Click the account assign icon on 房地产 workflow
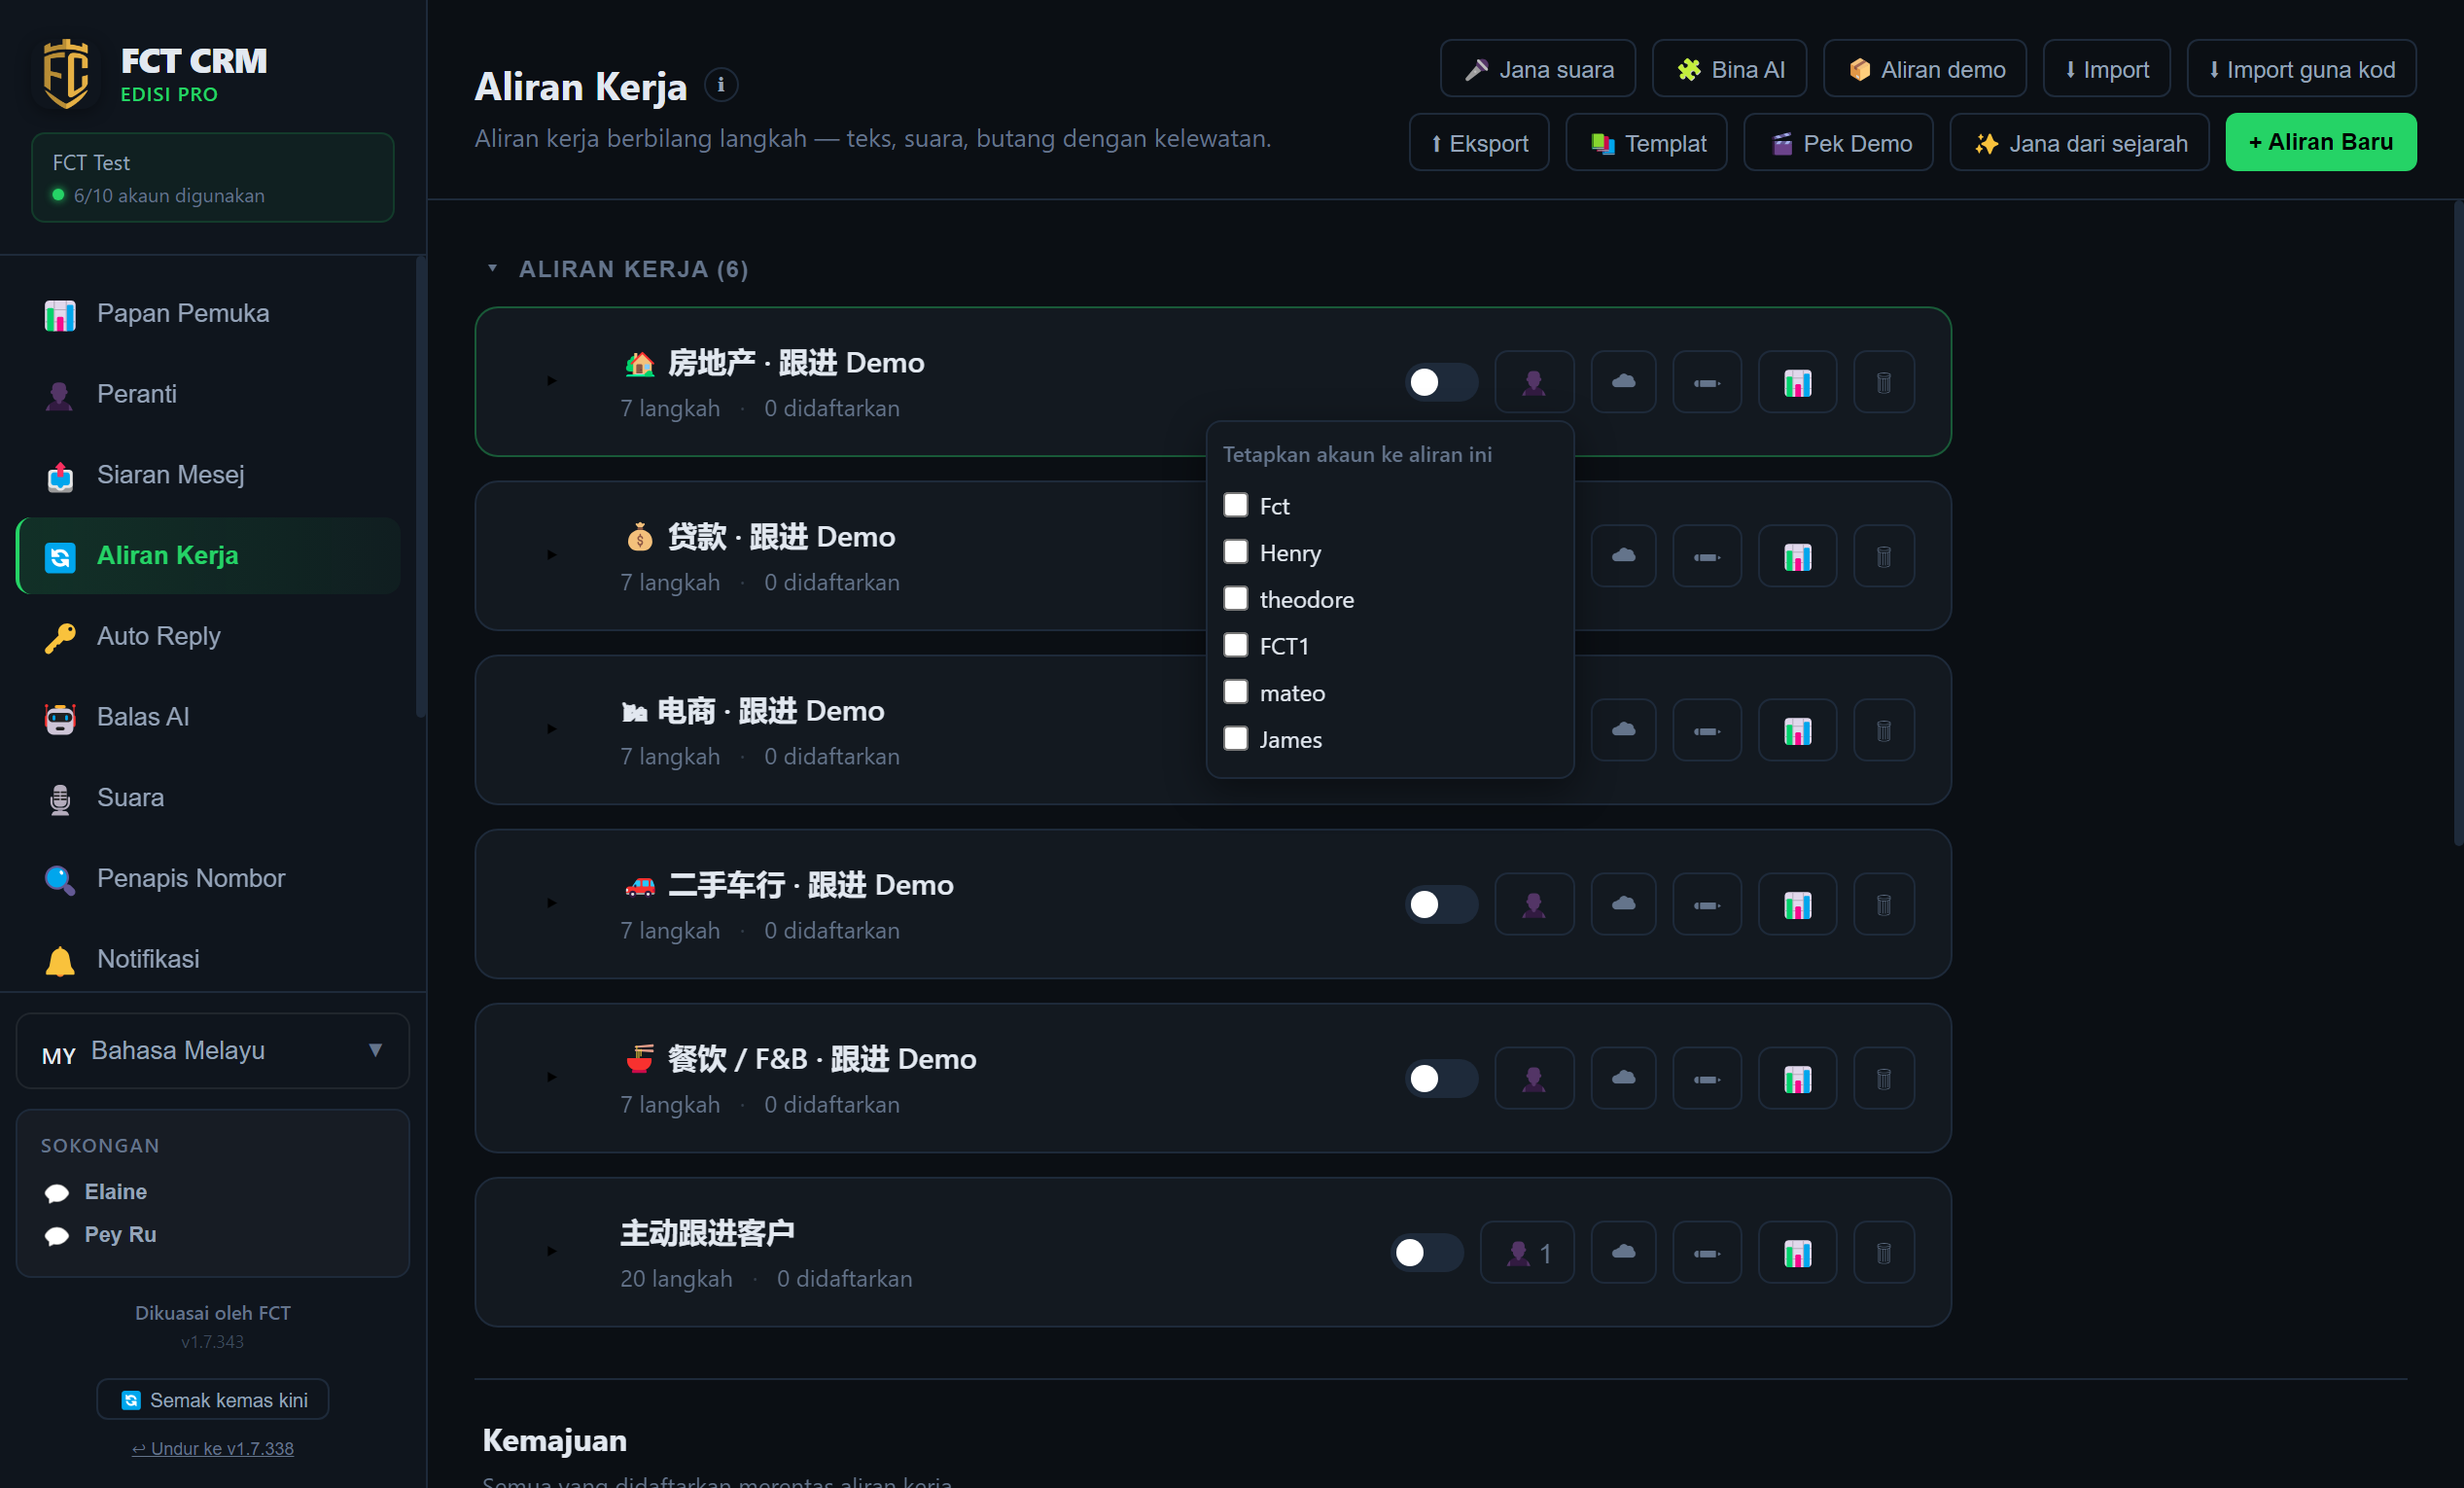2464x1488 pixels. (1533, 382)
